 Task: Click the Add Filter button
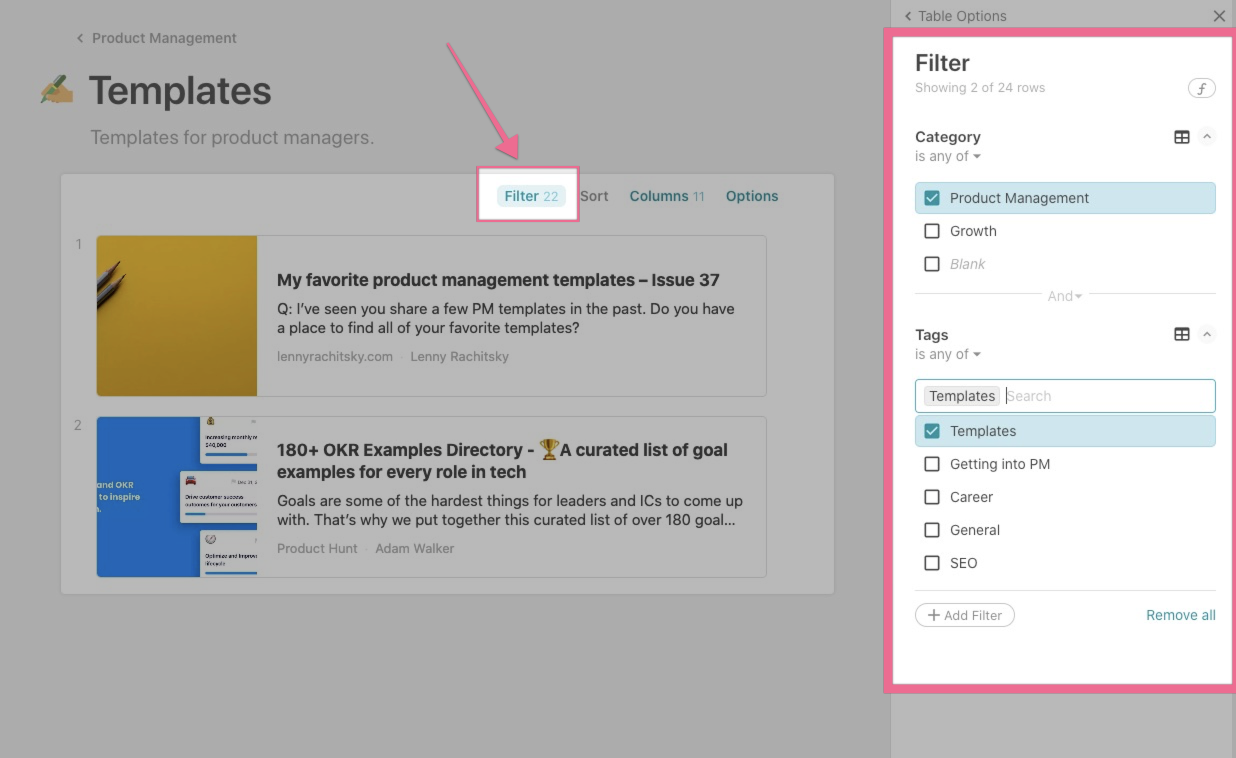[964, 615]
